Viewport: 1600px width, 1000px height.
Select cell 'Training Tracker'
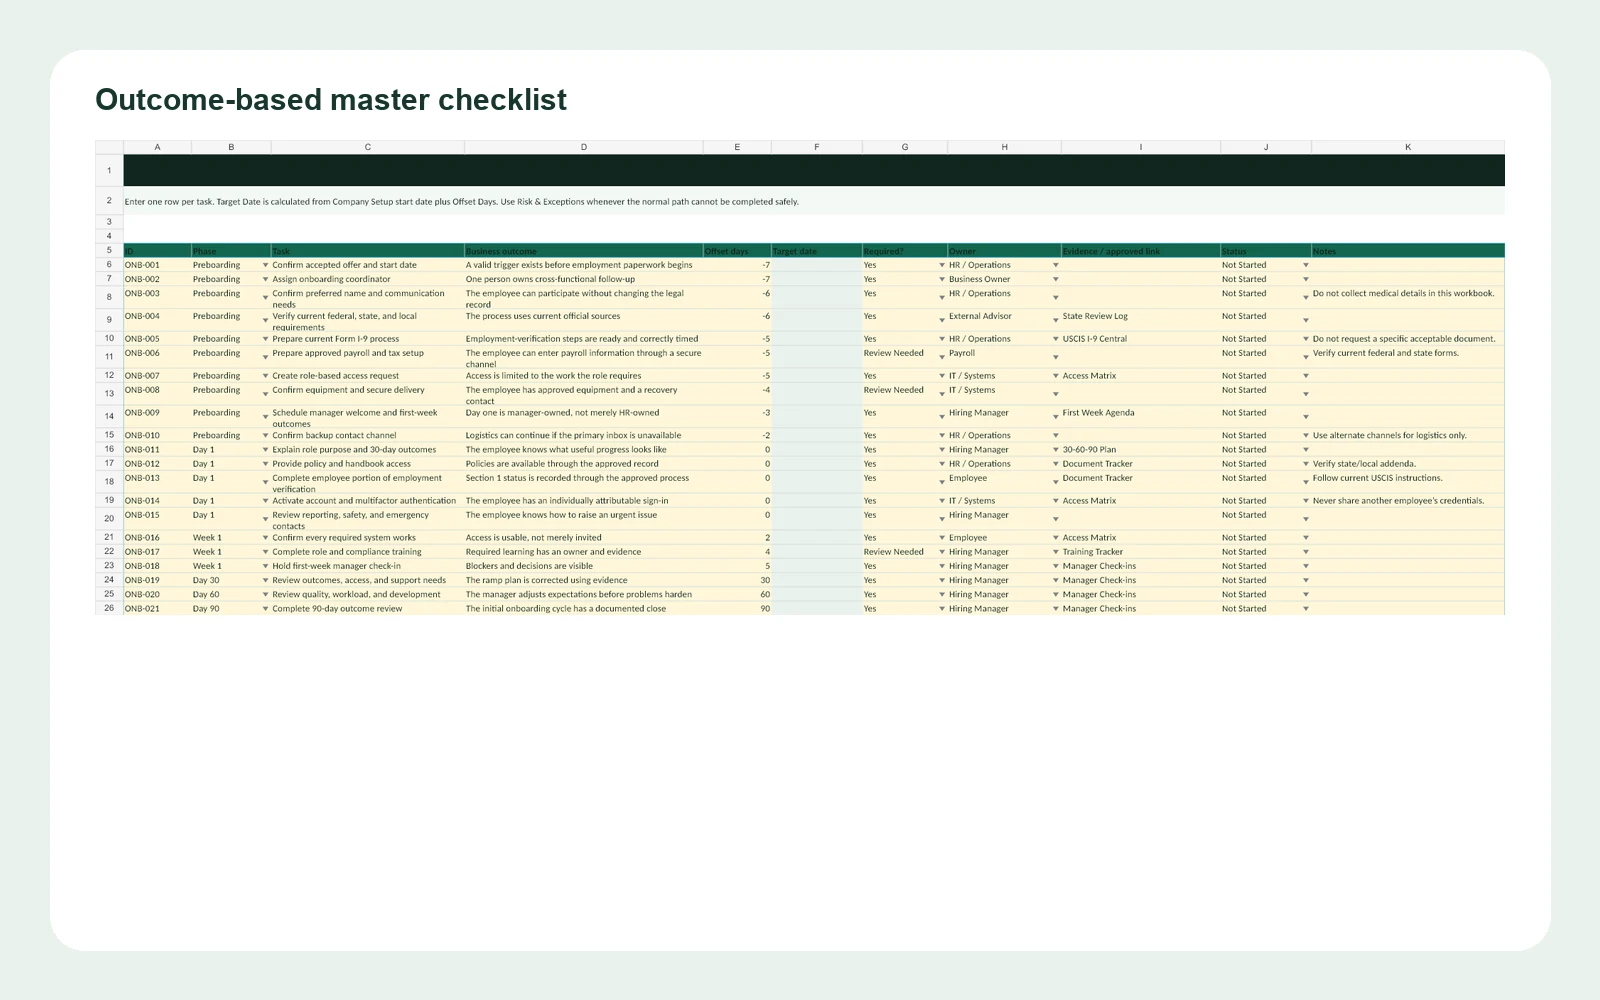tap(1140, 552)
